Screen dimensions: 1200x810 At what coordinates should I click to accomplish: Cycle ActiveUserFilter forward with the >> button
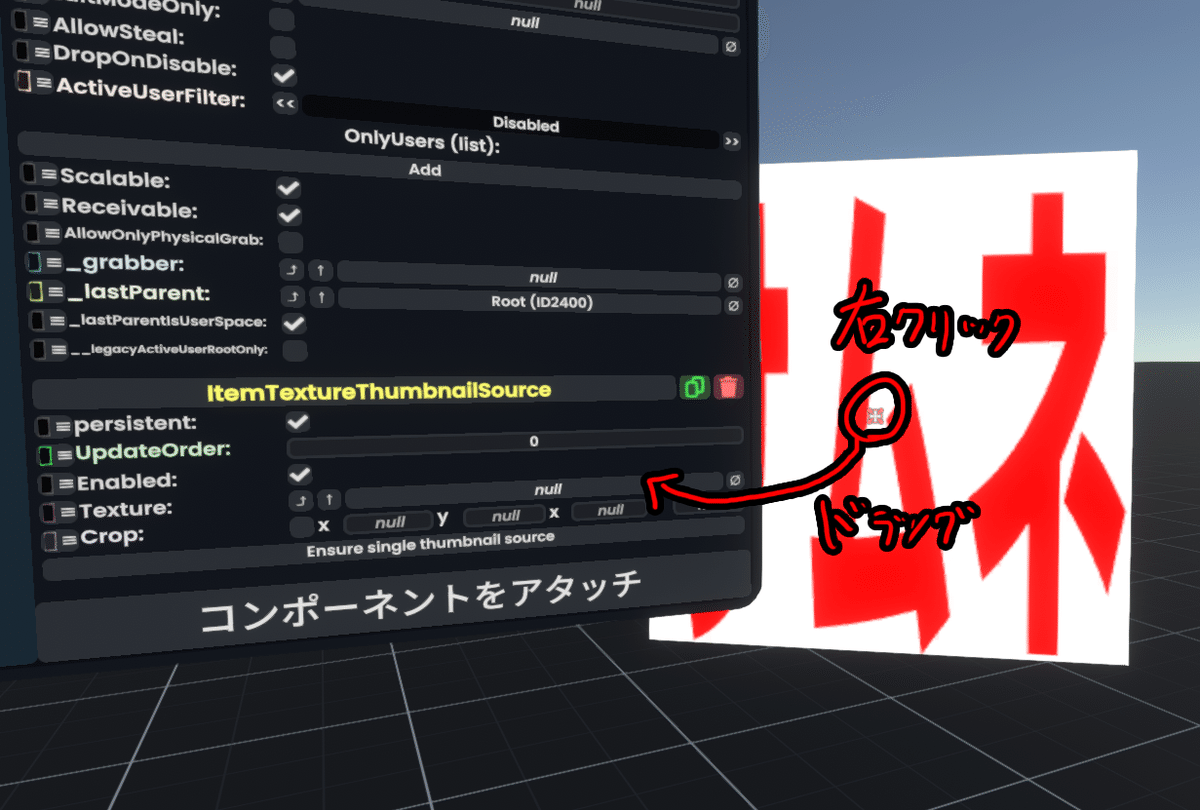[x=732, y=141]
